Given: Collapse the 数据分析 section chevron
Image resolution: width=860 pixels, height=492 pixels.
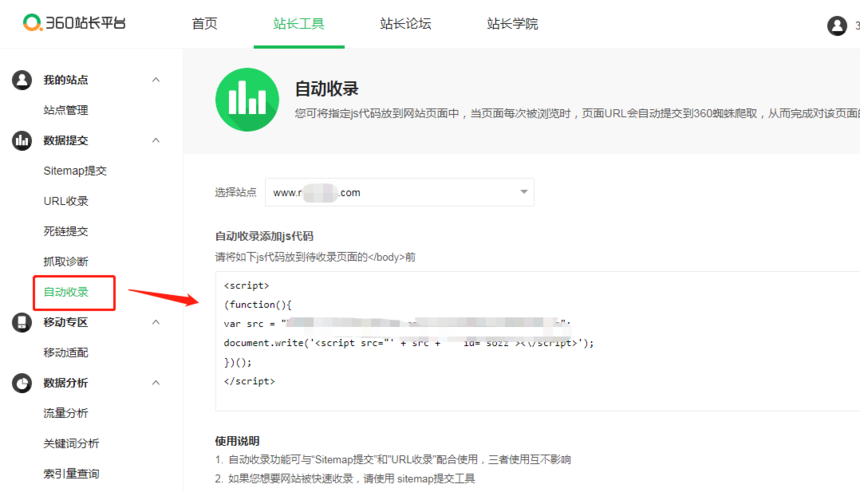Looking at the screenshot, I should click(156, 383).
